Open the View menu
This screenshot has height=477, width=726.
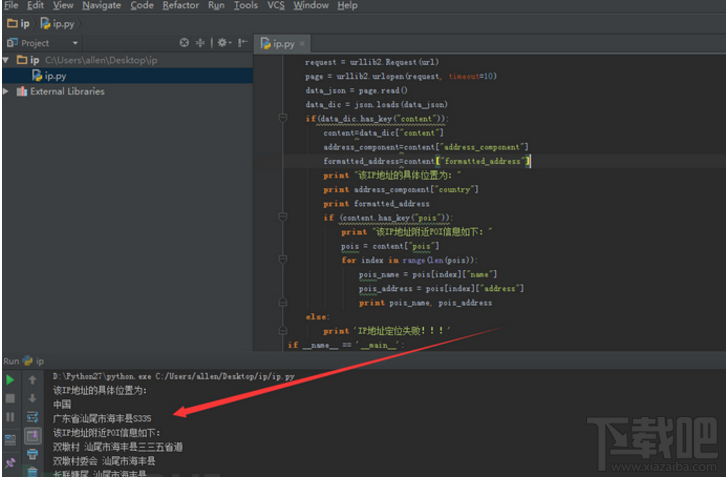[63, 6]
